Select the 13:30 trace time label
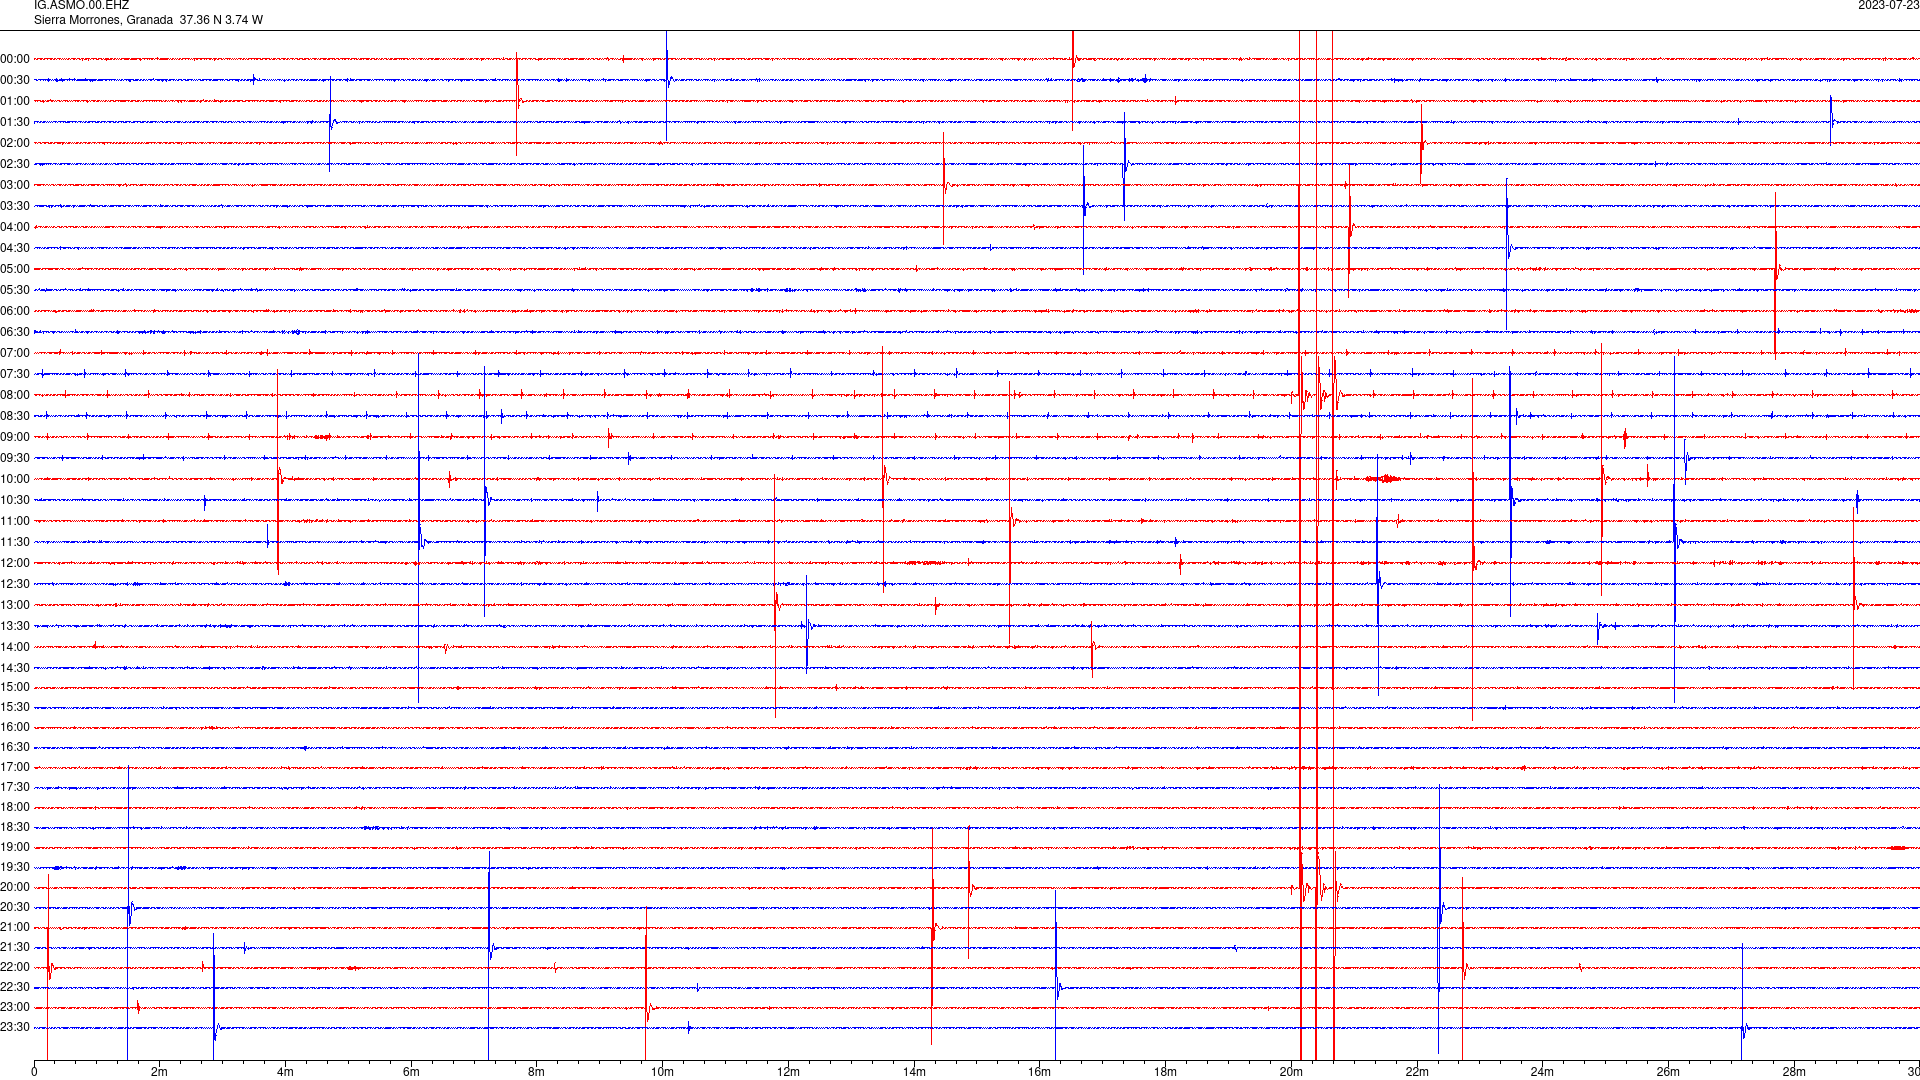 point(15,626)
